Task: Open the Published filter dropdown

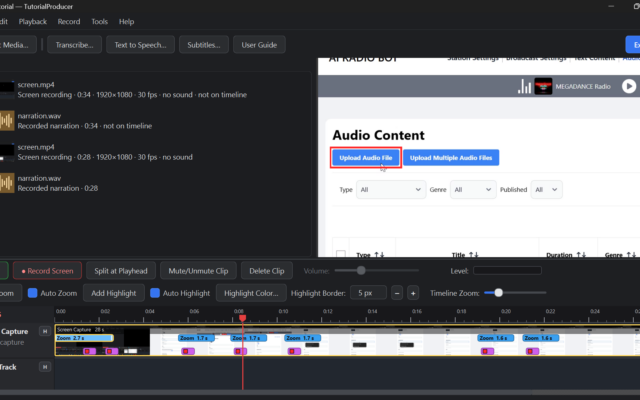Action: 547,189
